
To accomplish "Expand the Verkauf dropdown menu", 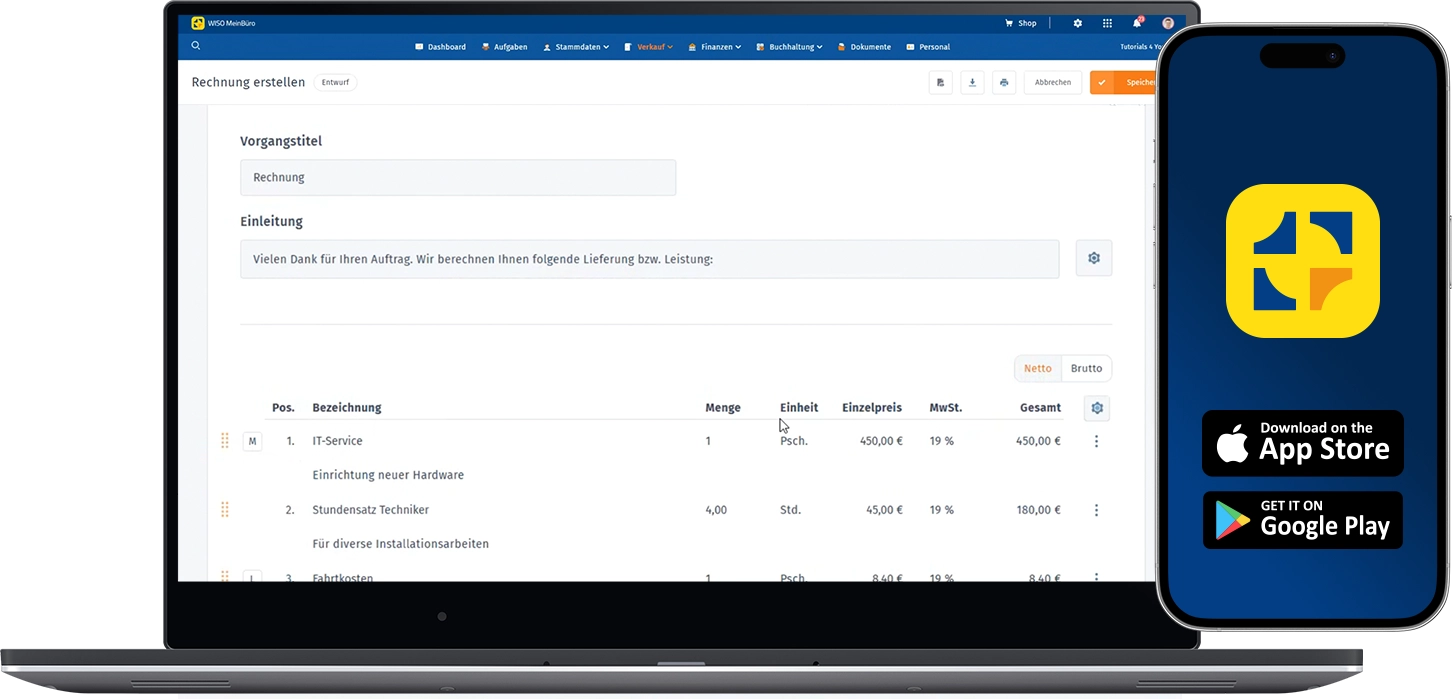I will click(x=649, y=47).
